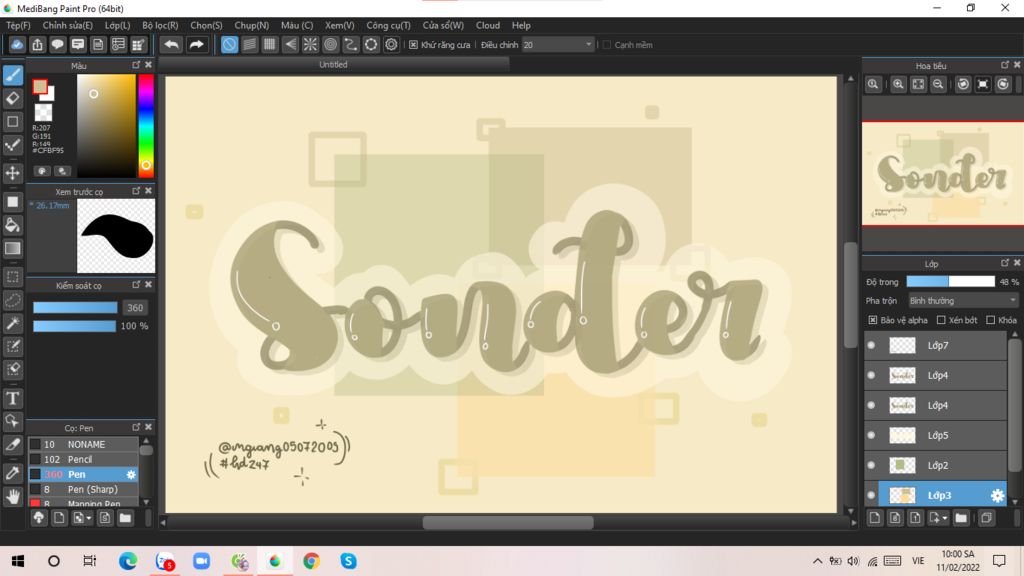Rotate canvas left in Navigator
The height and width of the screenshot is (576, 1024).
(x=963, y=84)
